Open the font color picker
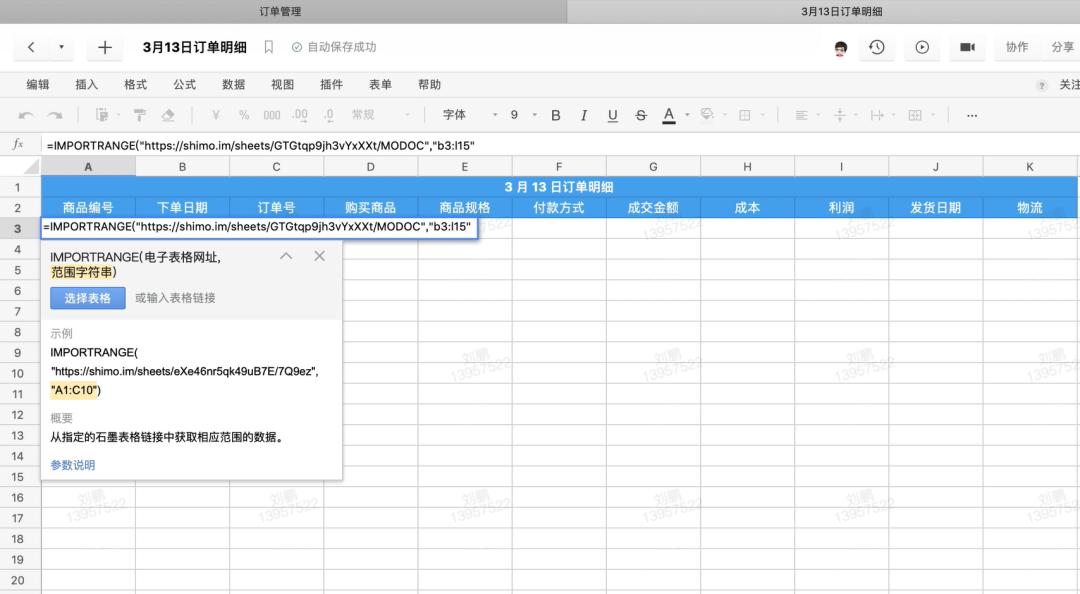 pyautogui.click(x=668, y=115)
